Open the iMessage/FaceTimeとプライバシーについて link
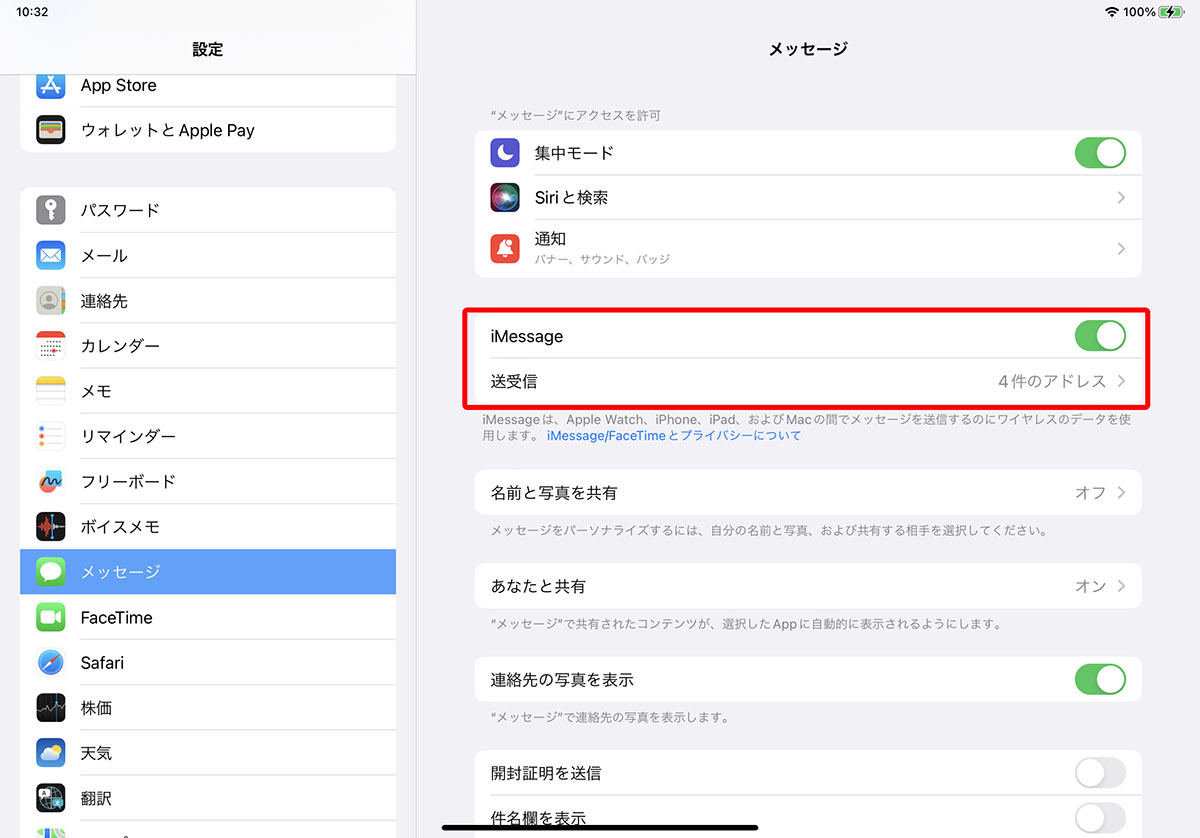 point(674,436)
